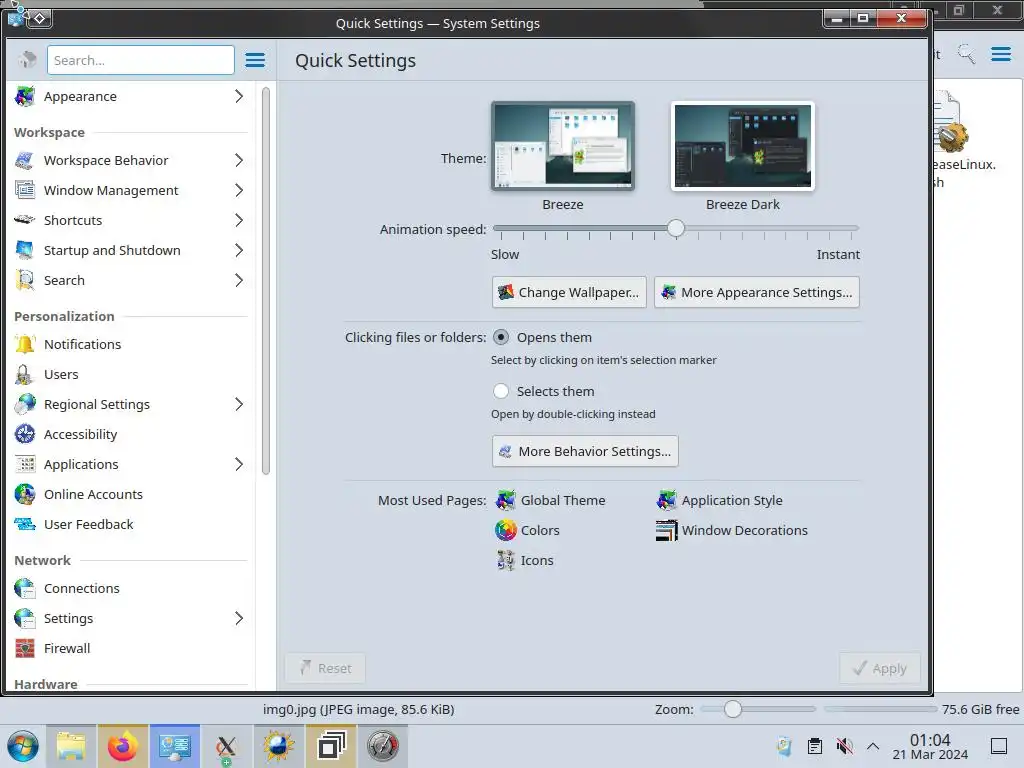Click the muted volume tray icon

[x=844, y=746]
